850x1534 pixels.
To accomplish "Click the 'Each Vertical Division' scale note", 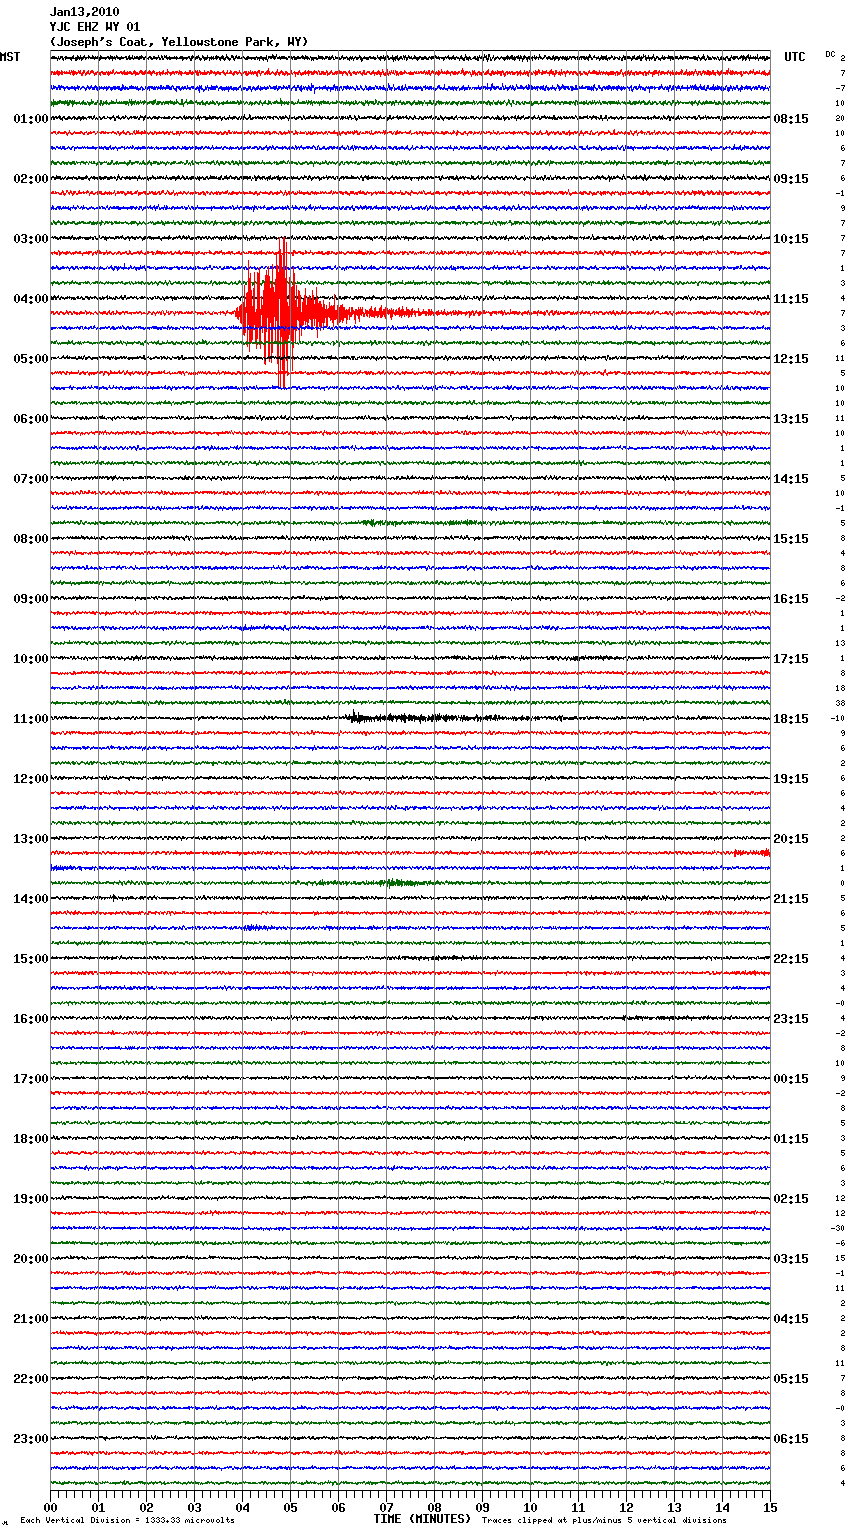I will [127, 1521].
